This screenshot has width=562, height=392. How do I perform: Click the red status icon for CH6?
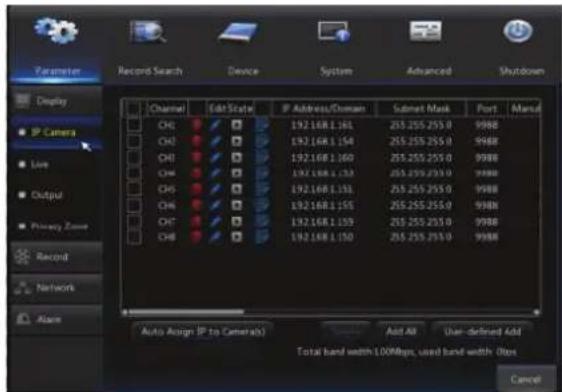pyautogui.click(x=196, y=205)
